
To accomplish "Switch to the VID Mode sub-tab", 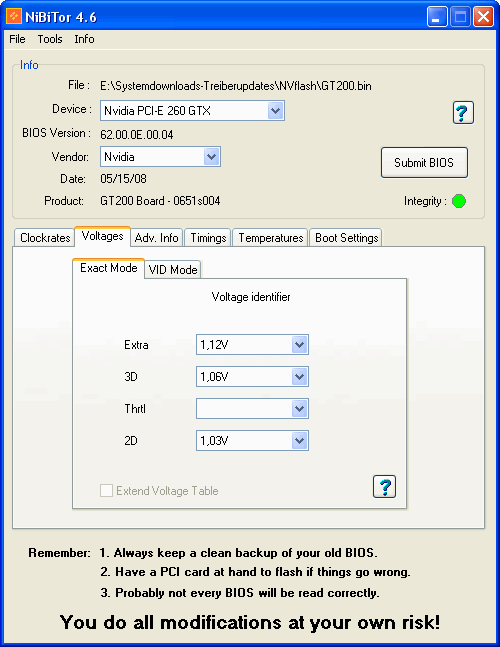I will coord(173,270).
